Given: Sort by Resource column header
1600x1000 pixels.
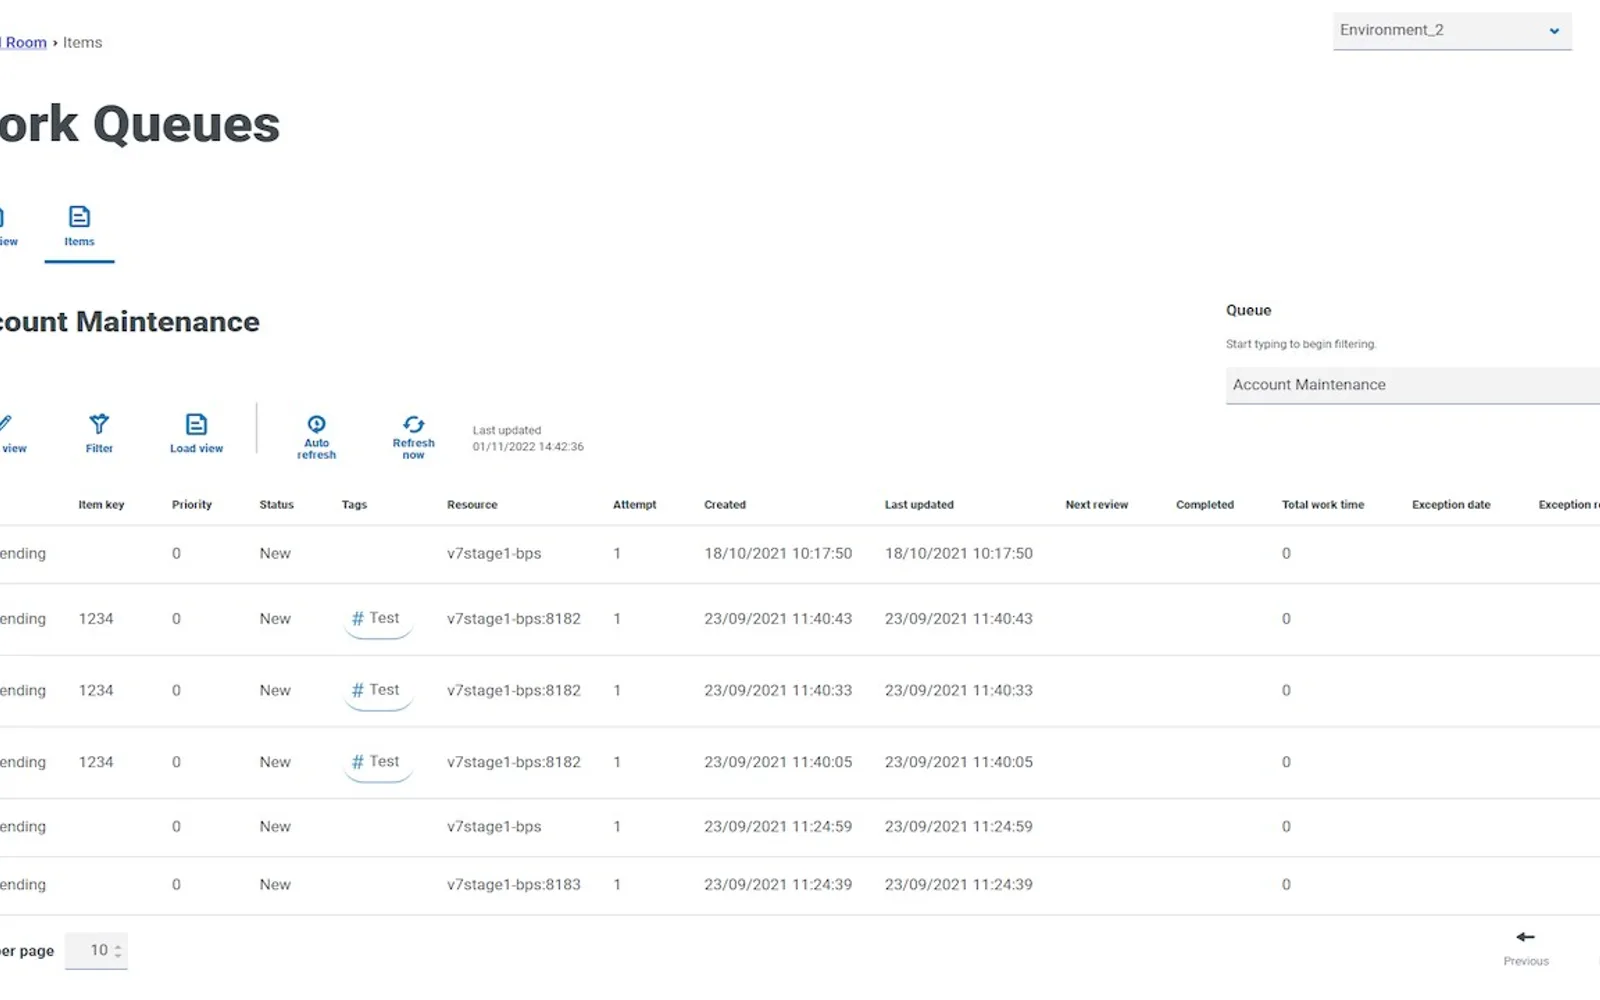Looking at the screenshot, I should point(472,505).
